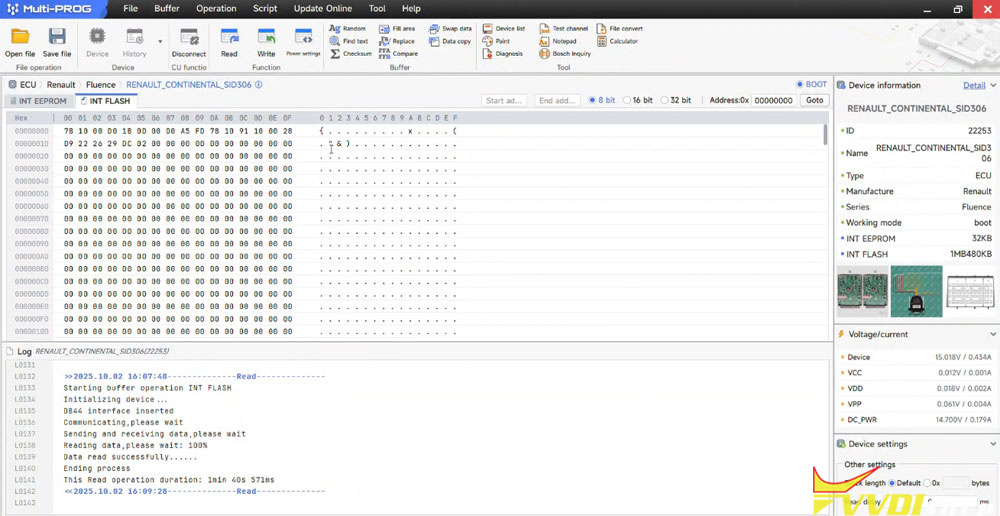Viewport: 1000px width, 516px height.
Task: Collapse the Voltage/current panel
Action: tap(992, 334)
